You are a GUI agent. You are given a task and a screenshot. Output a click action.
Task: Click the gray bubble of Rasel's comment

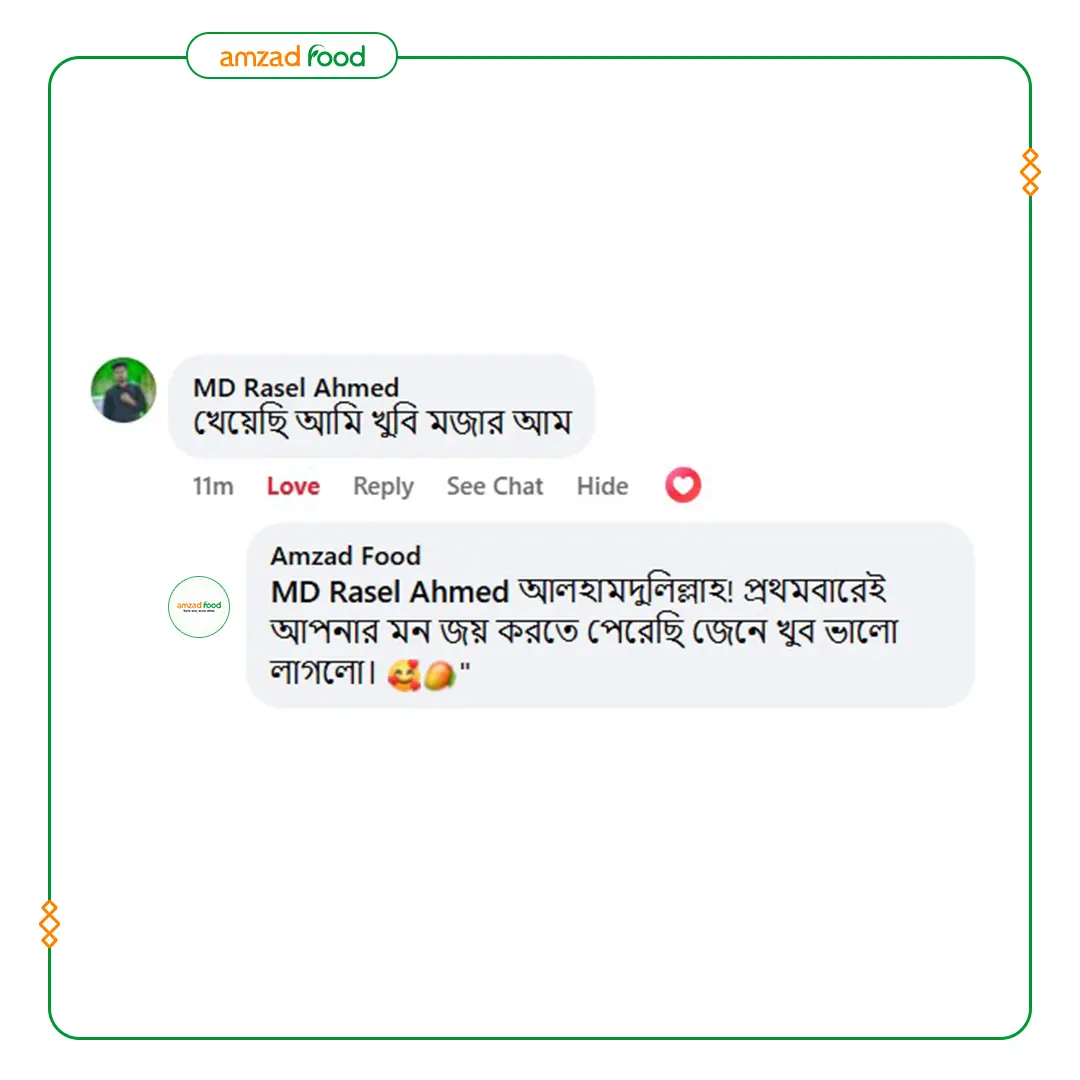point(381,406)
